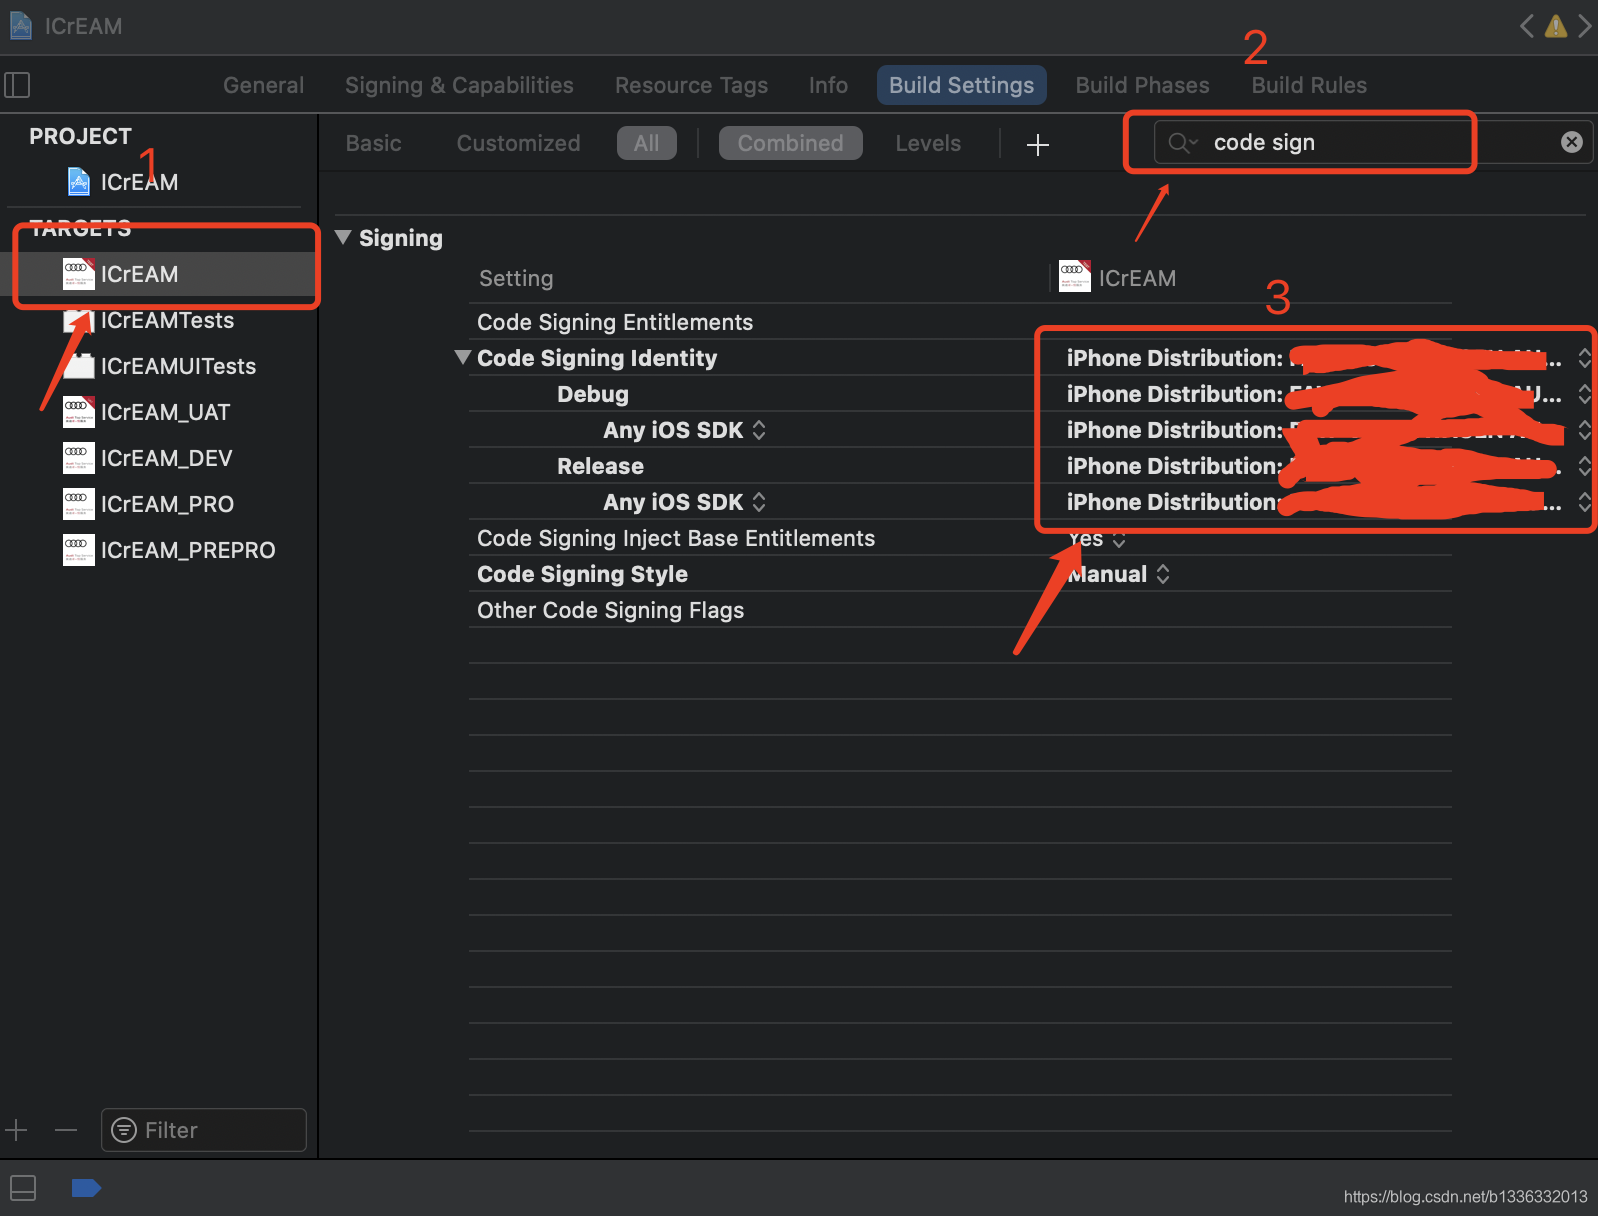Click the ICrEAM project file icon in title
Image resolution: width=1598 pixels, height=1216 pixels.
point(20,26)
